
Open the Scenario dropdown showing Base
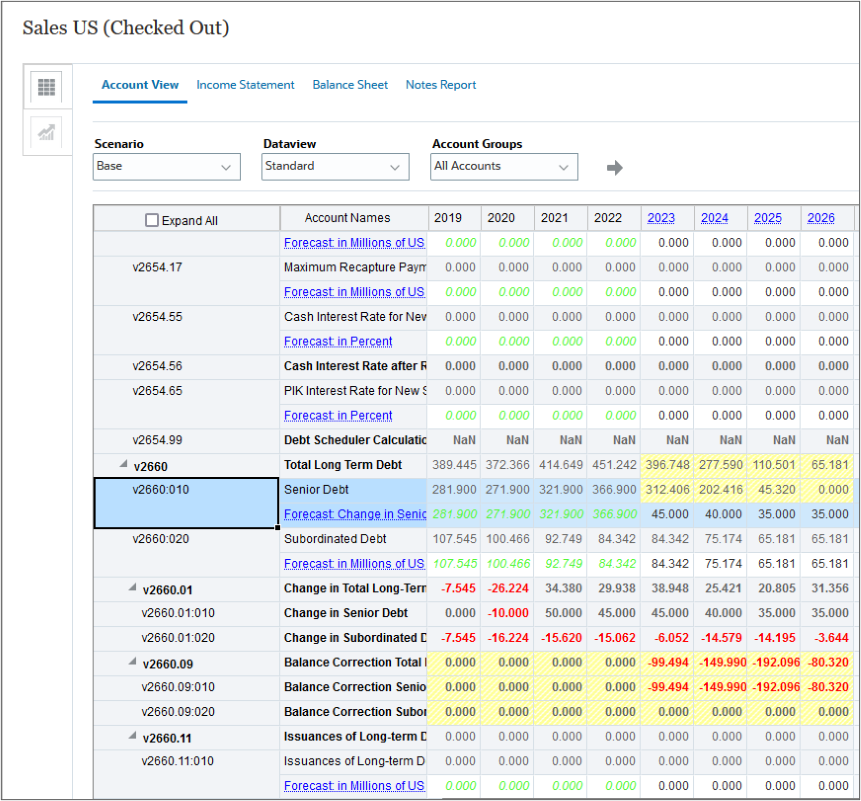pyautogui.click(x=166, y=167)
